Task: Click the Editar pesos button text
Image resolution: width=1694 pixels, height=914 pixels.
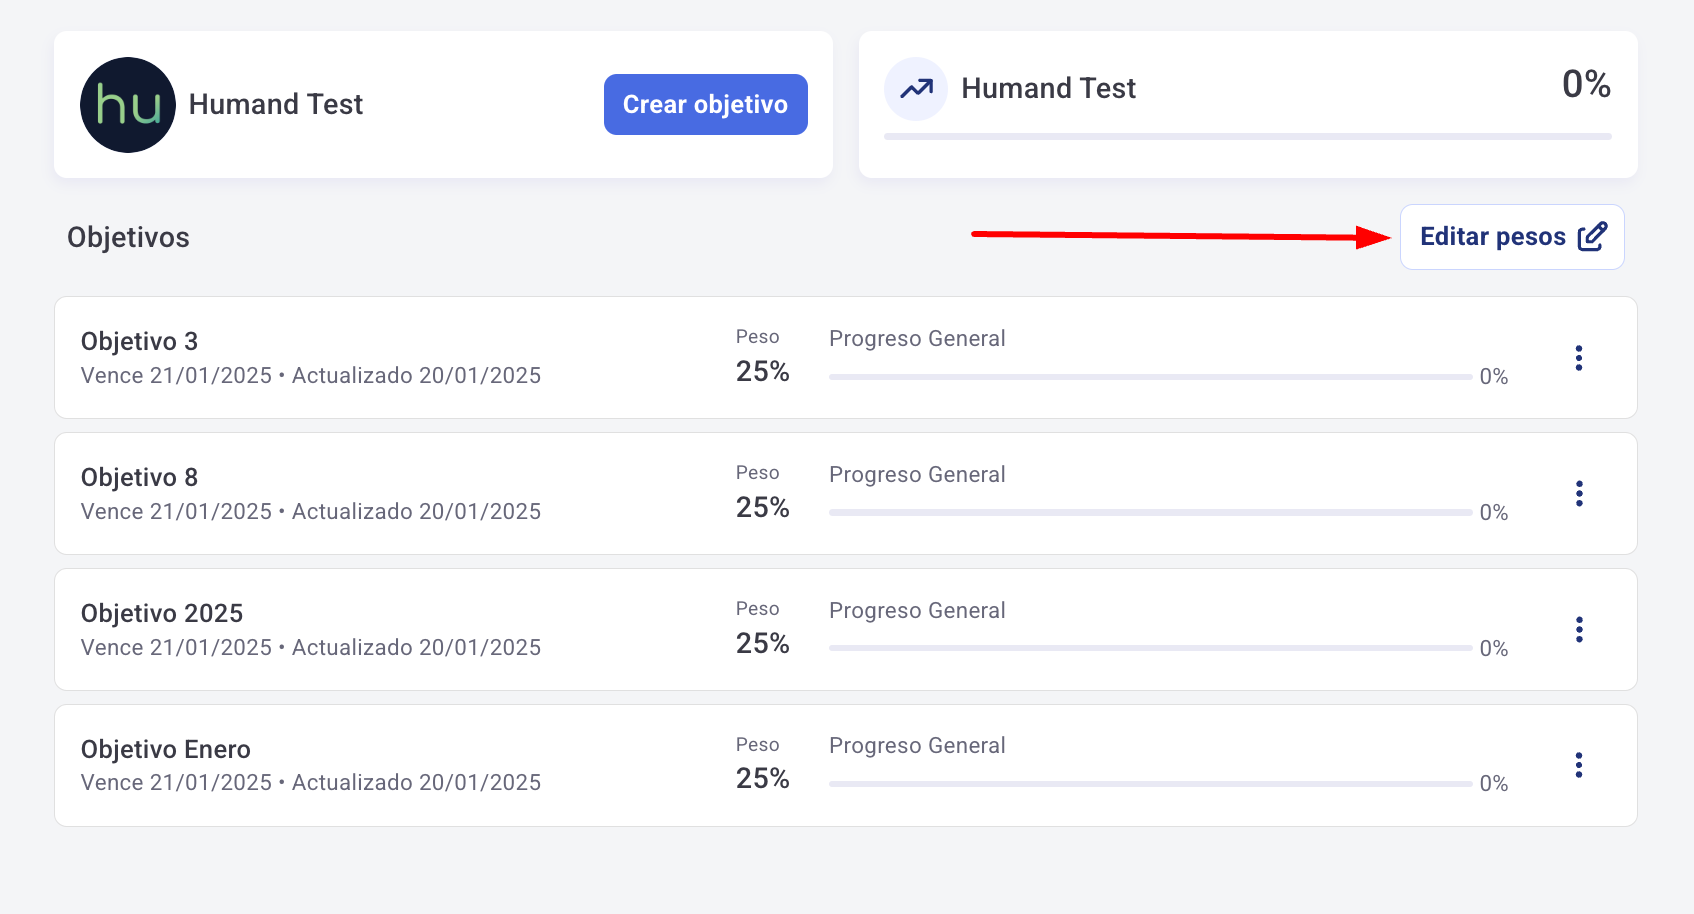Action: pos(1492,237)
